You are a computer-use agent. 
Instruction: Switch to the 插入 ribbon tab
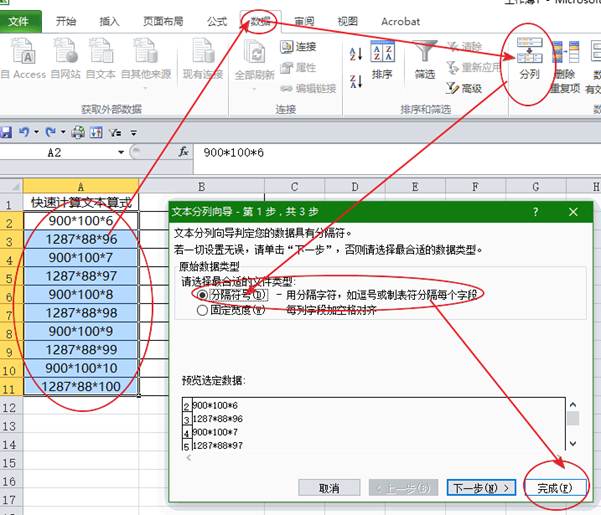[x=110, y=21]
